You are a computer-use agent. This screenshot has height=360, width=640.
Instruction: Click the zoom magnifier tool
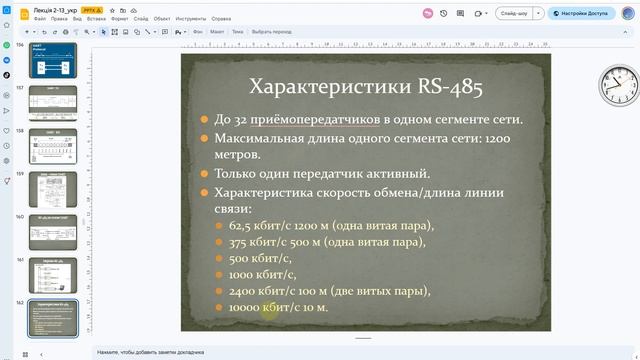87,32
